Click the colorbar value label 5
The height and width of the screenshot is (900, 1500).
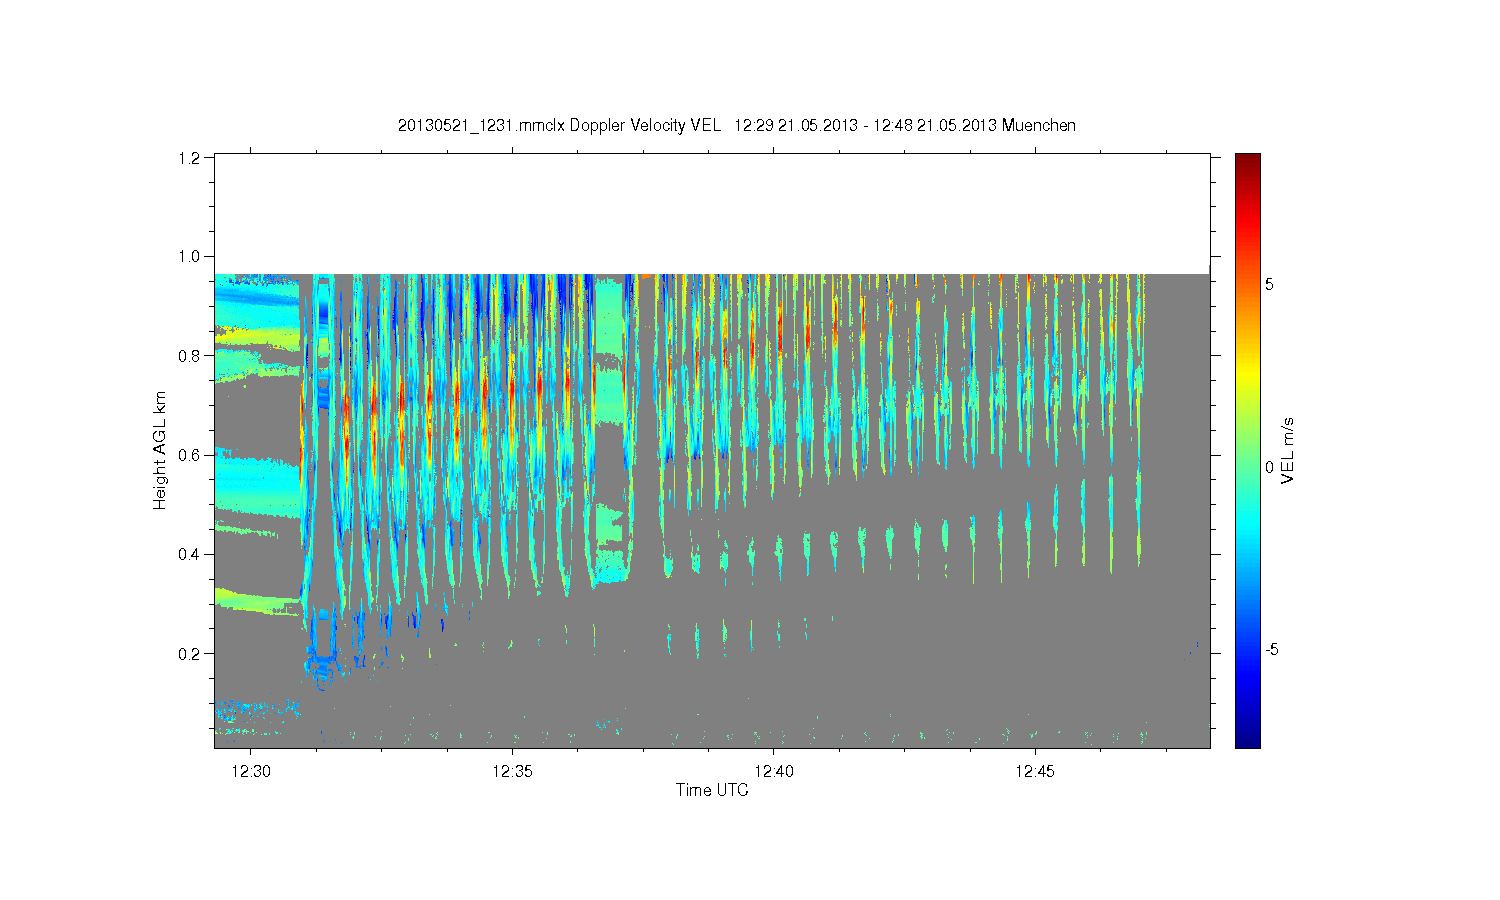point(1269,285)
